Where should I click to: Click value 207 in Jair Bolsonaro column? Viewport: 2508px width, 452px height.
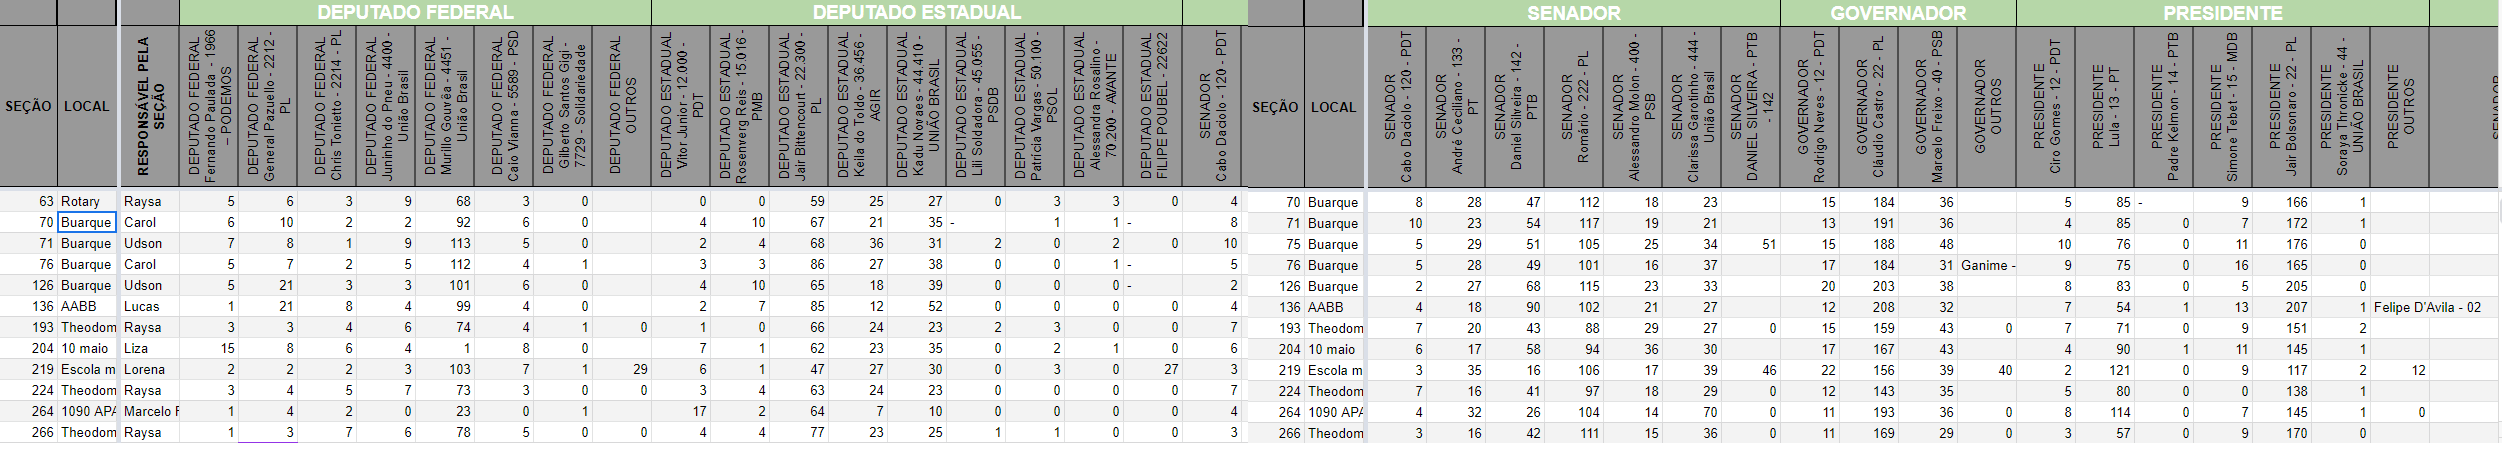pyautogui.click(x=2282, y=307)
